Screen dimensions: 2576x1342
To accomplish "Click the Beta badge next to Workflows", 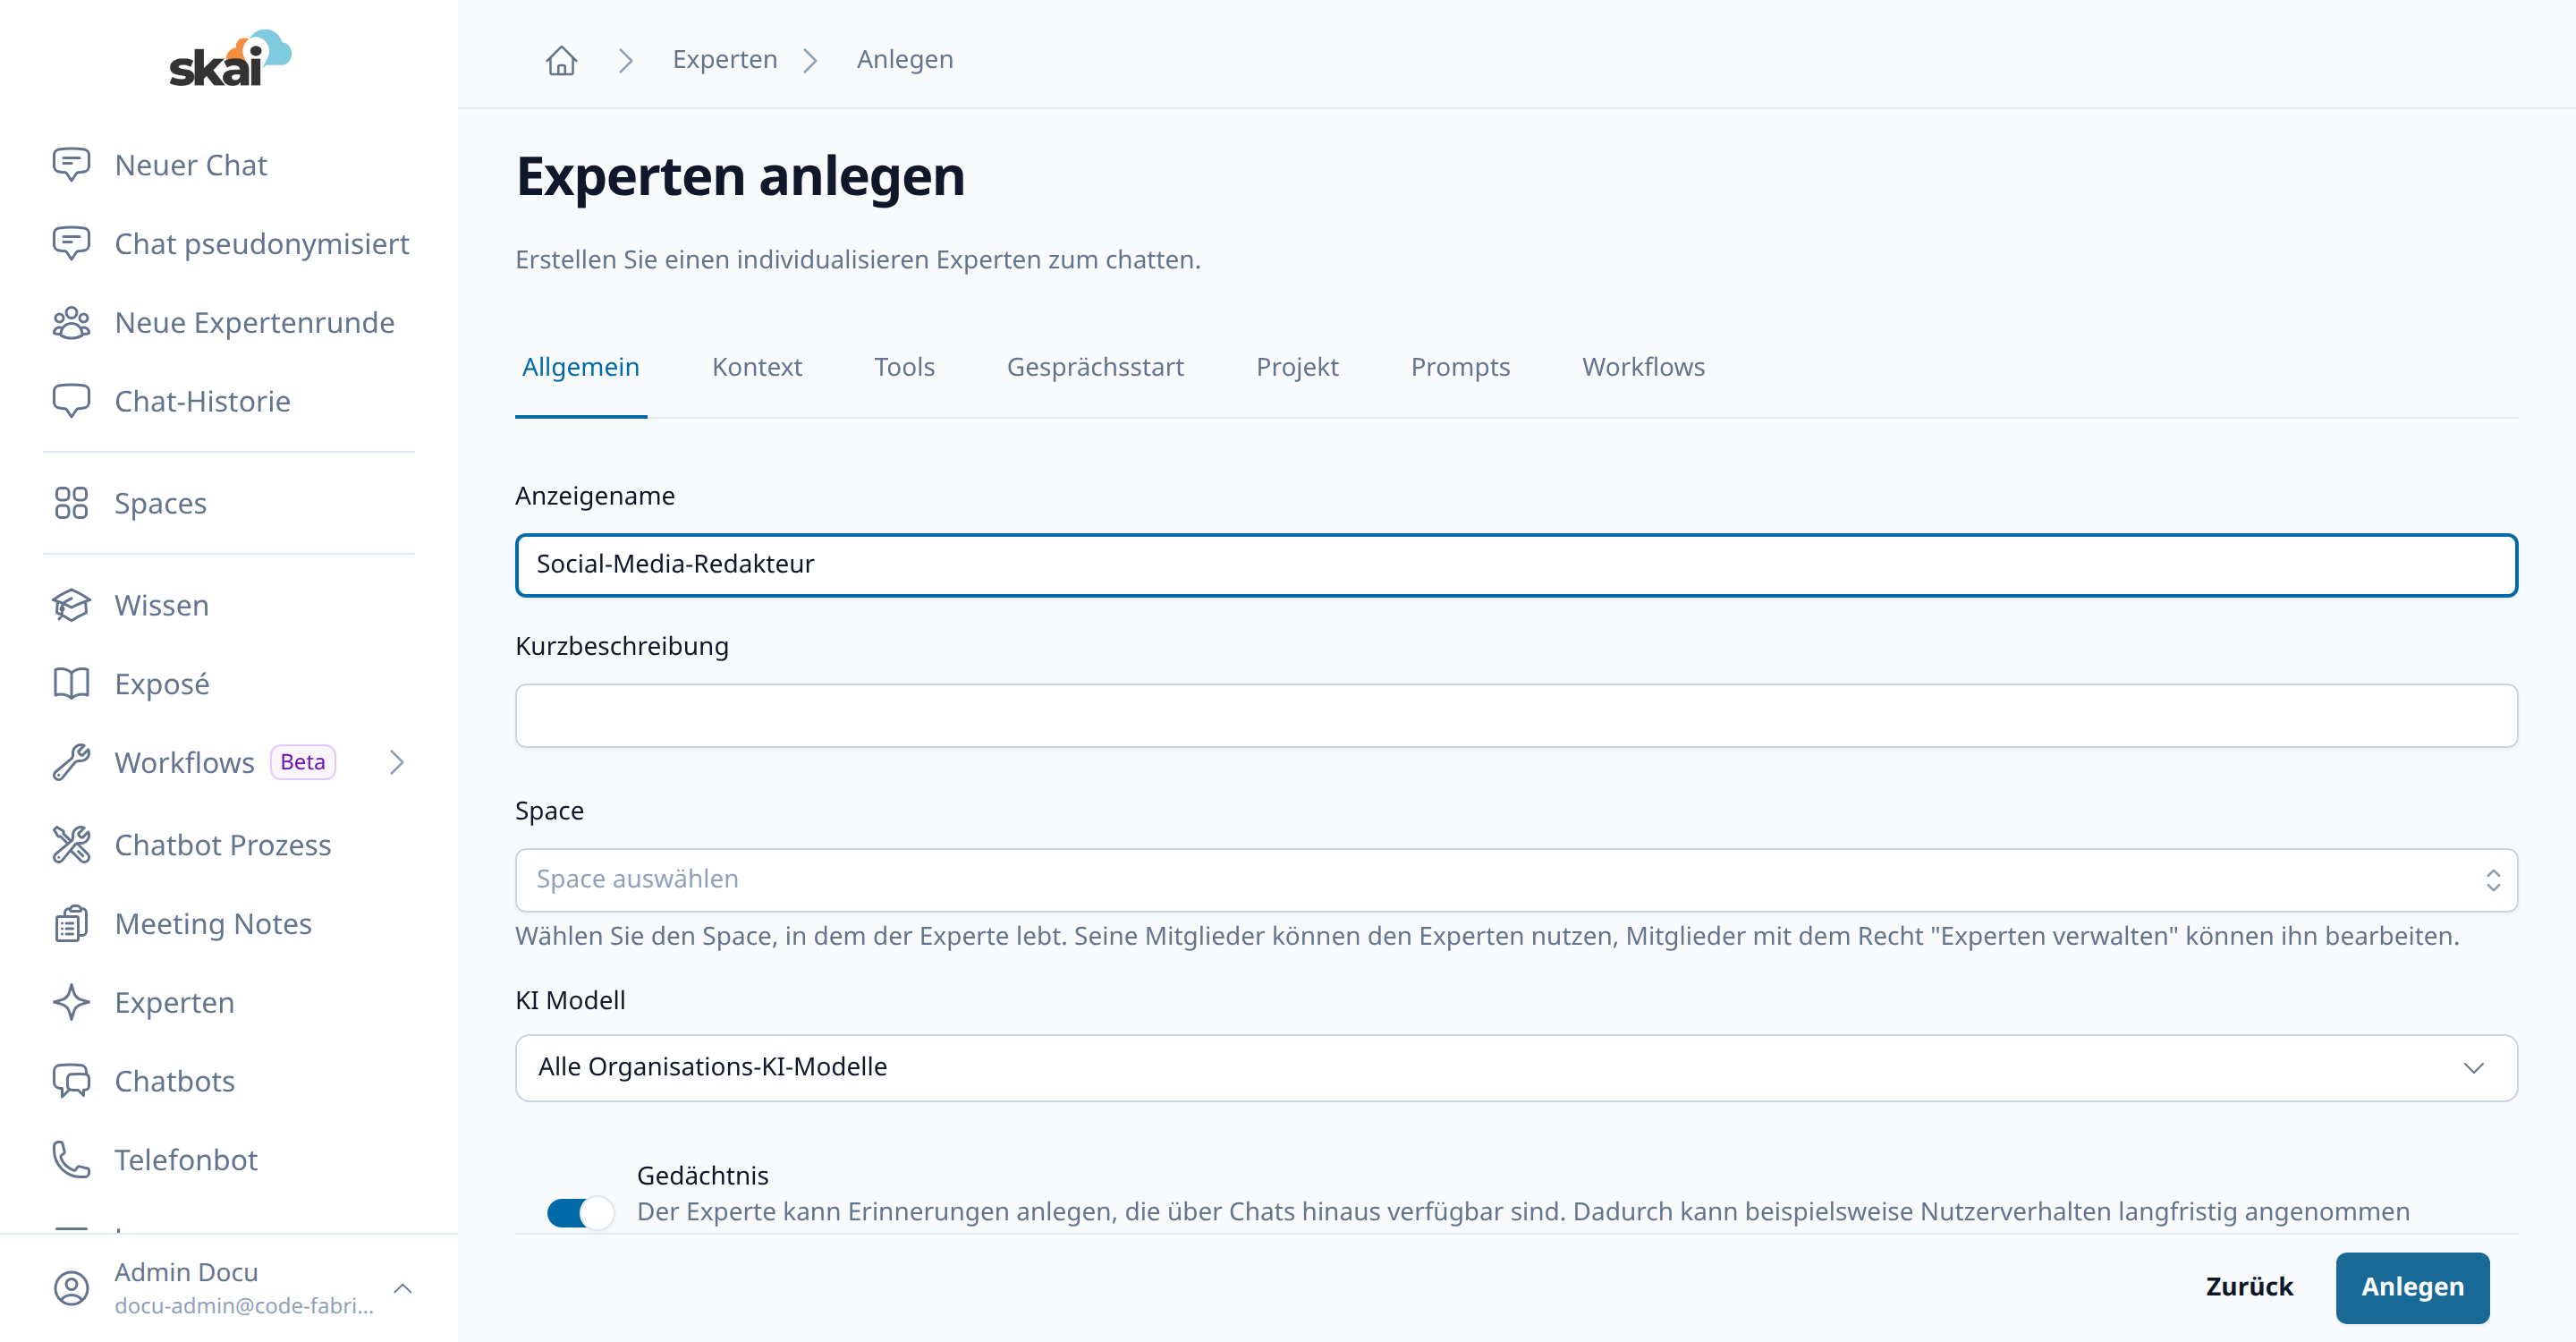I will [303, 762].
